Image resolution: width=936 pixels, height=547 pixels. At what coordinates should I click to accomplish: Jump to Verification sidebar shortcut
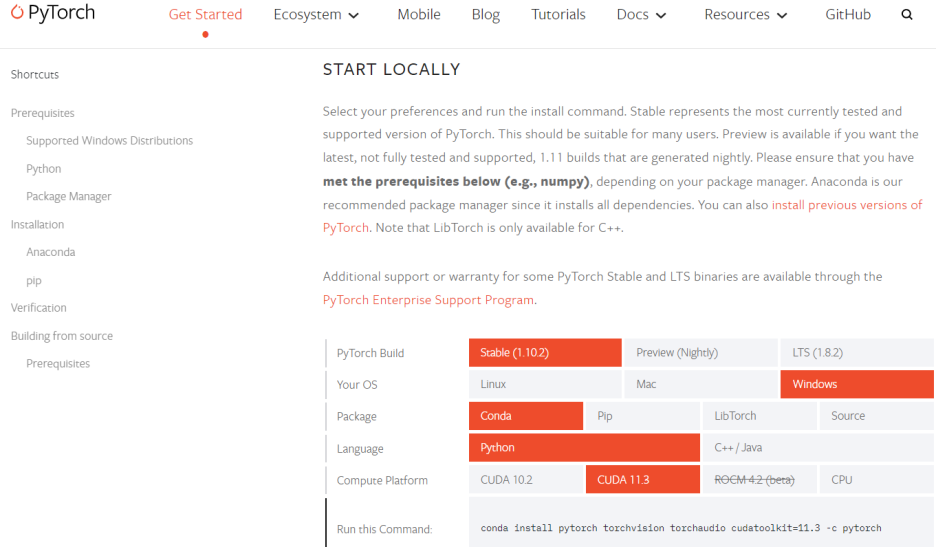coord(39,308)
